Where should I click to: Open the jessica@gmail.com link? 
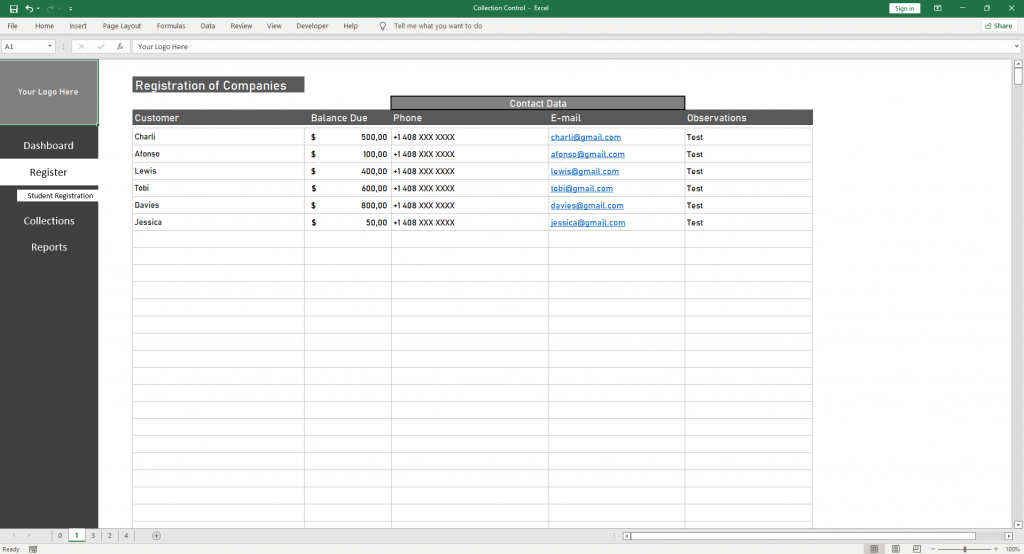(x=588, y=222)
